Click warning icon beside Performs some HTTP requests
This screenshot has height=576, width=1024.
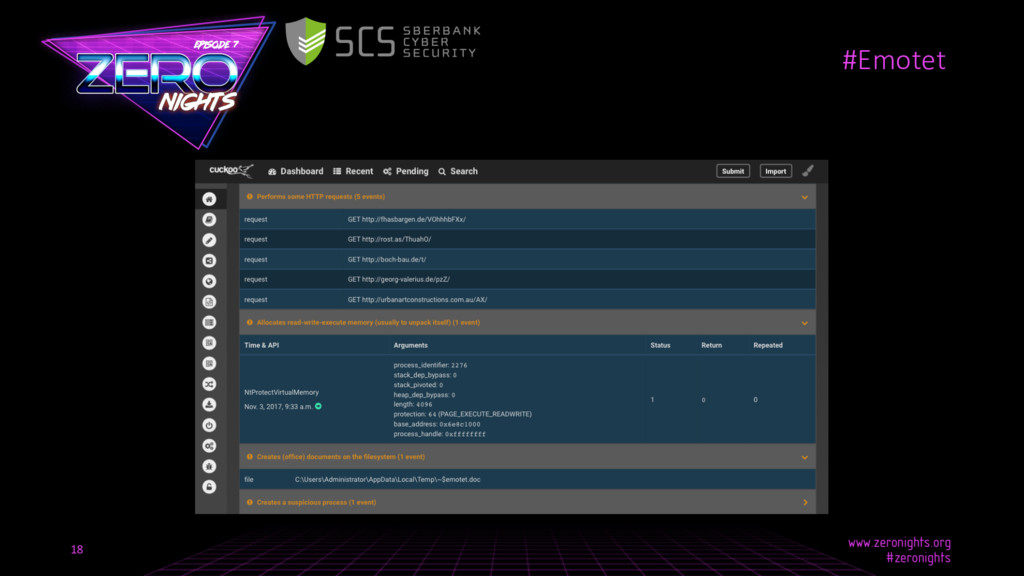[x=249, y=197]
